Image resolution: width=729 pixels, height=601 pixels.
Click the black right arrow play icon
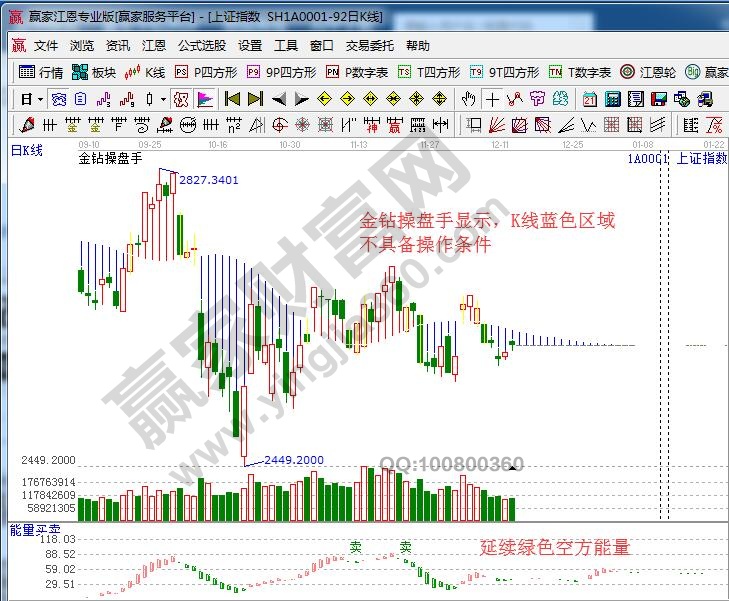click(x=302, y=99)
